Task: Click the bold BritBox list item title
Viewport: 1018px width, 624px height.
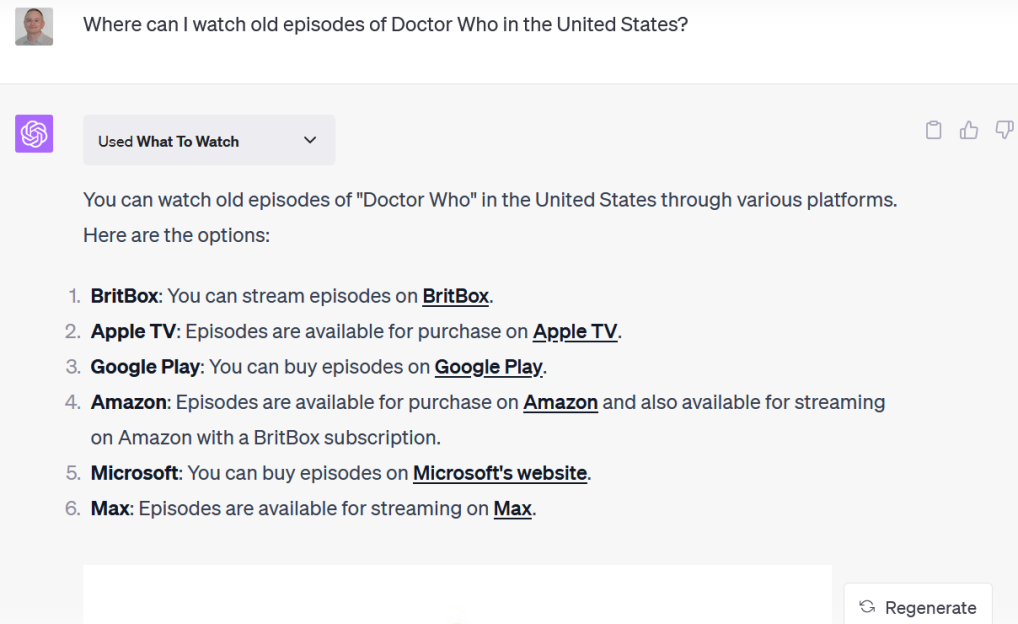Action: [124, 296]
